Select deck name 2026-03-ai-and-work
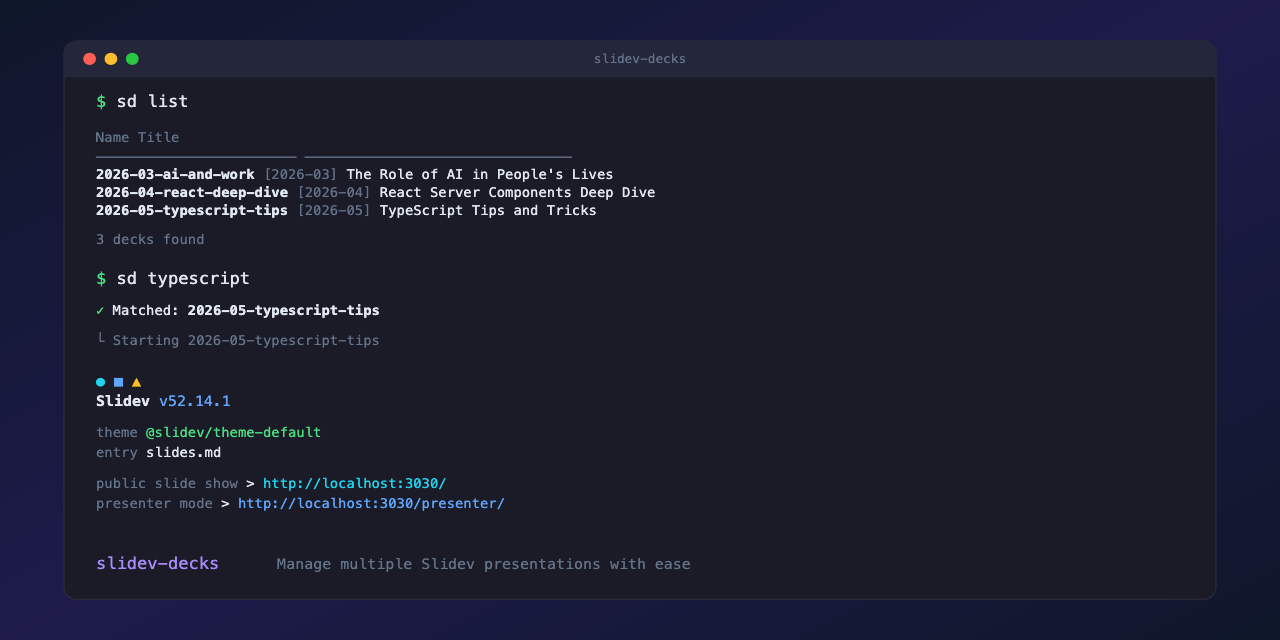1280x640 pixels. point(175,174)
